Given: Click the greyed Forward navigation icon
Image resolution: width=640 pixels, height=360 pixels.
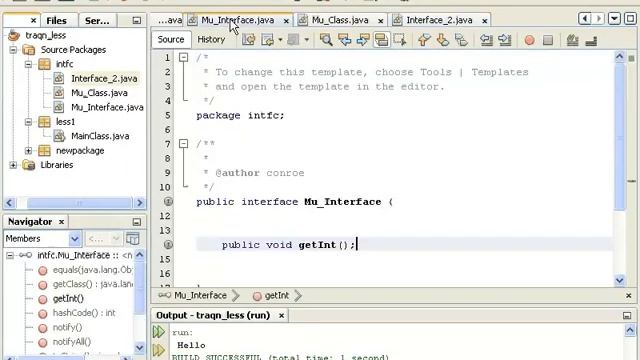Looking at the screenshot, I should pos(293,40).
